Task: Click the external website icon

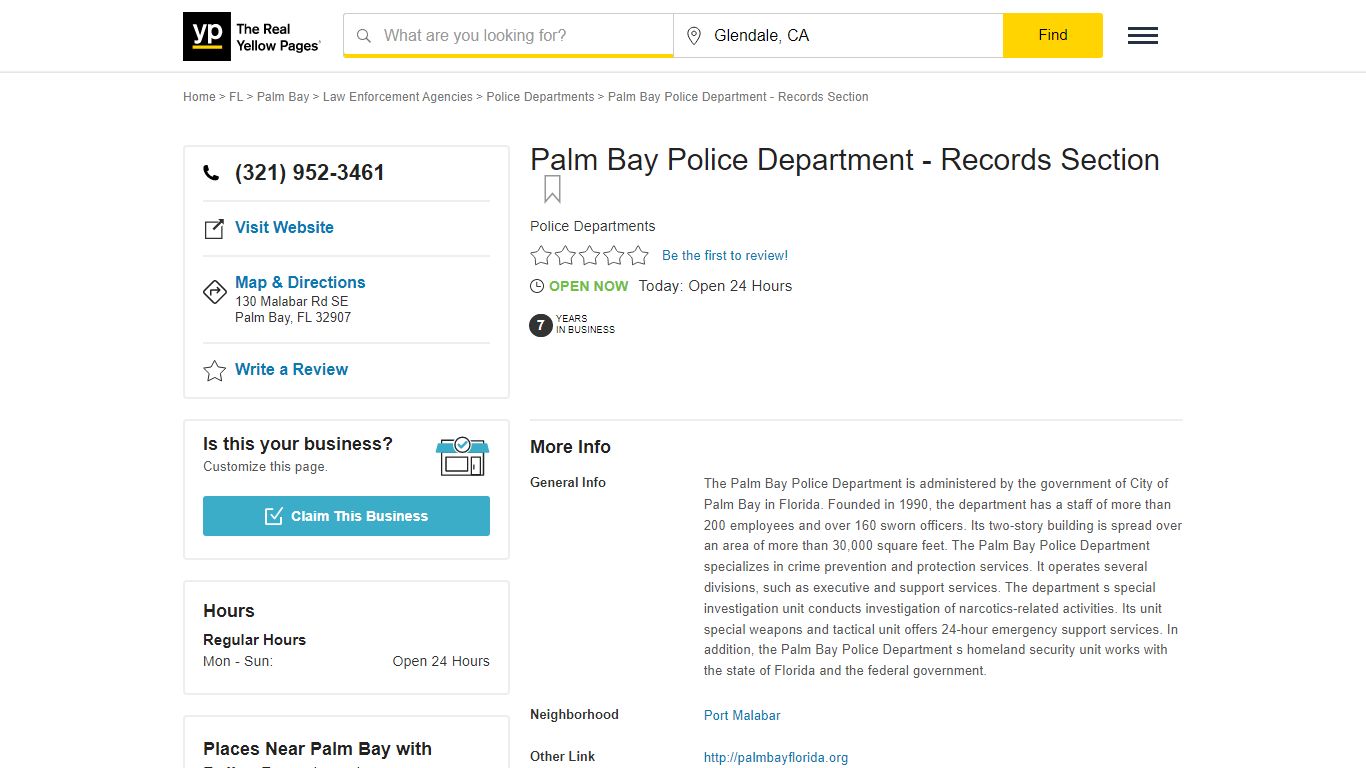Action: point(214,229)
